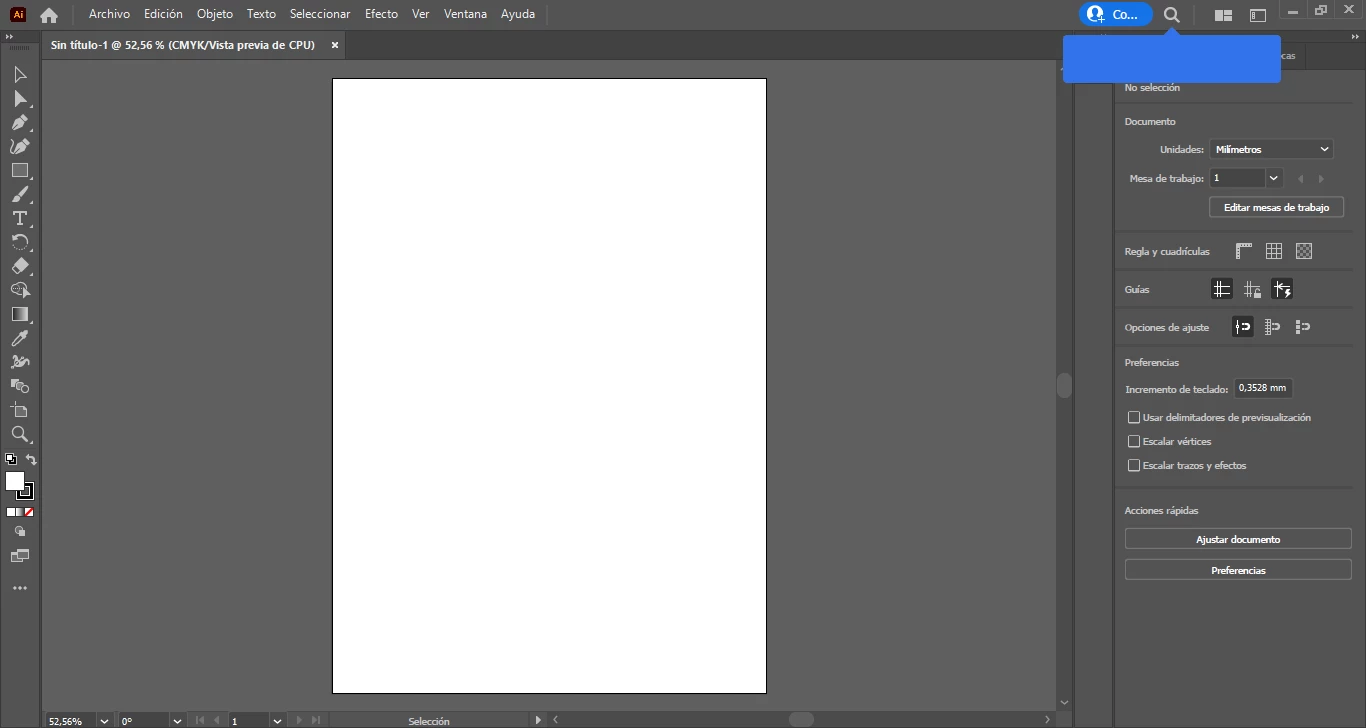Select the Artboard tool
The image size is (1366, 728).
(x=20, y=411)
